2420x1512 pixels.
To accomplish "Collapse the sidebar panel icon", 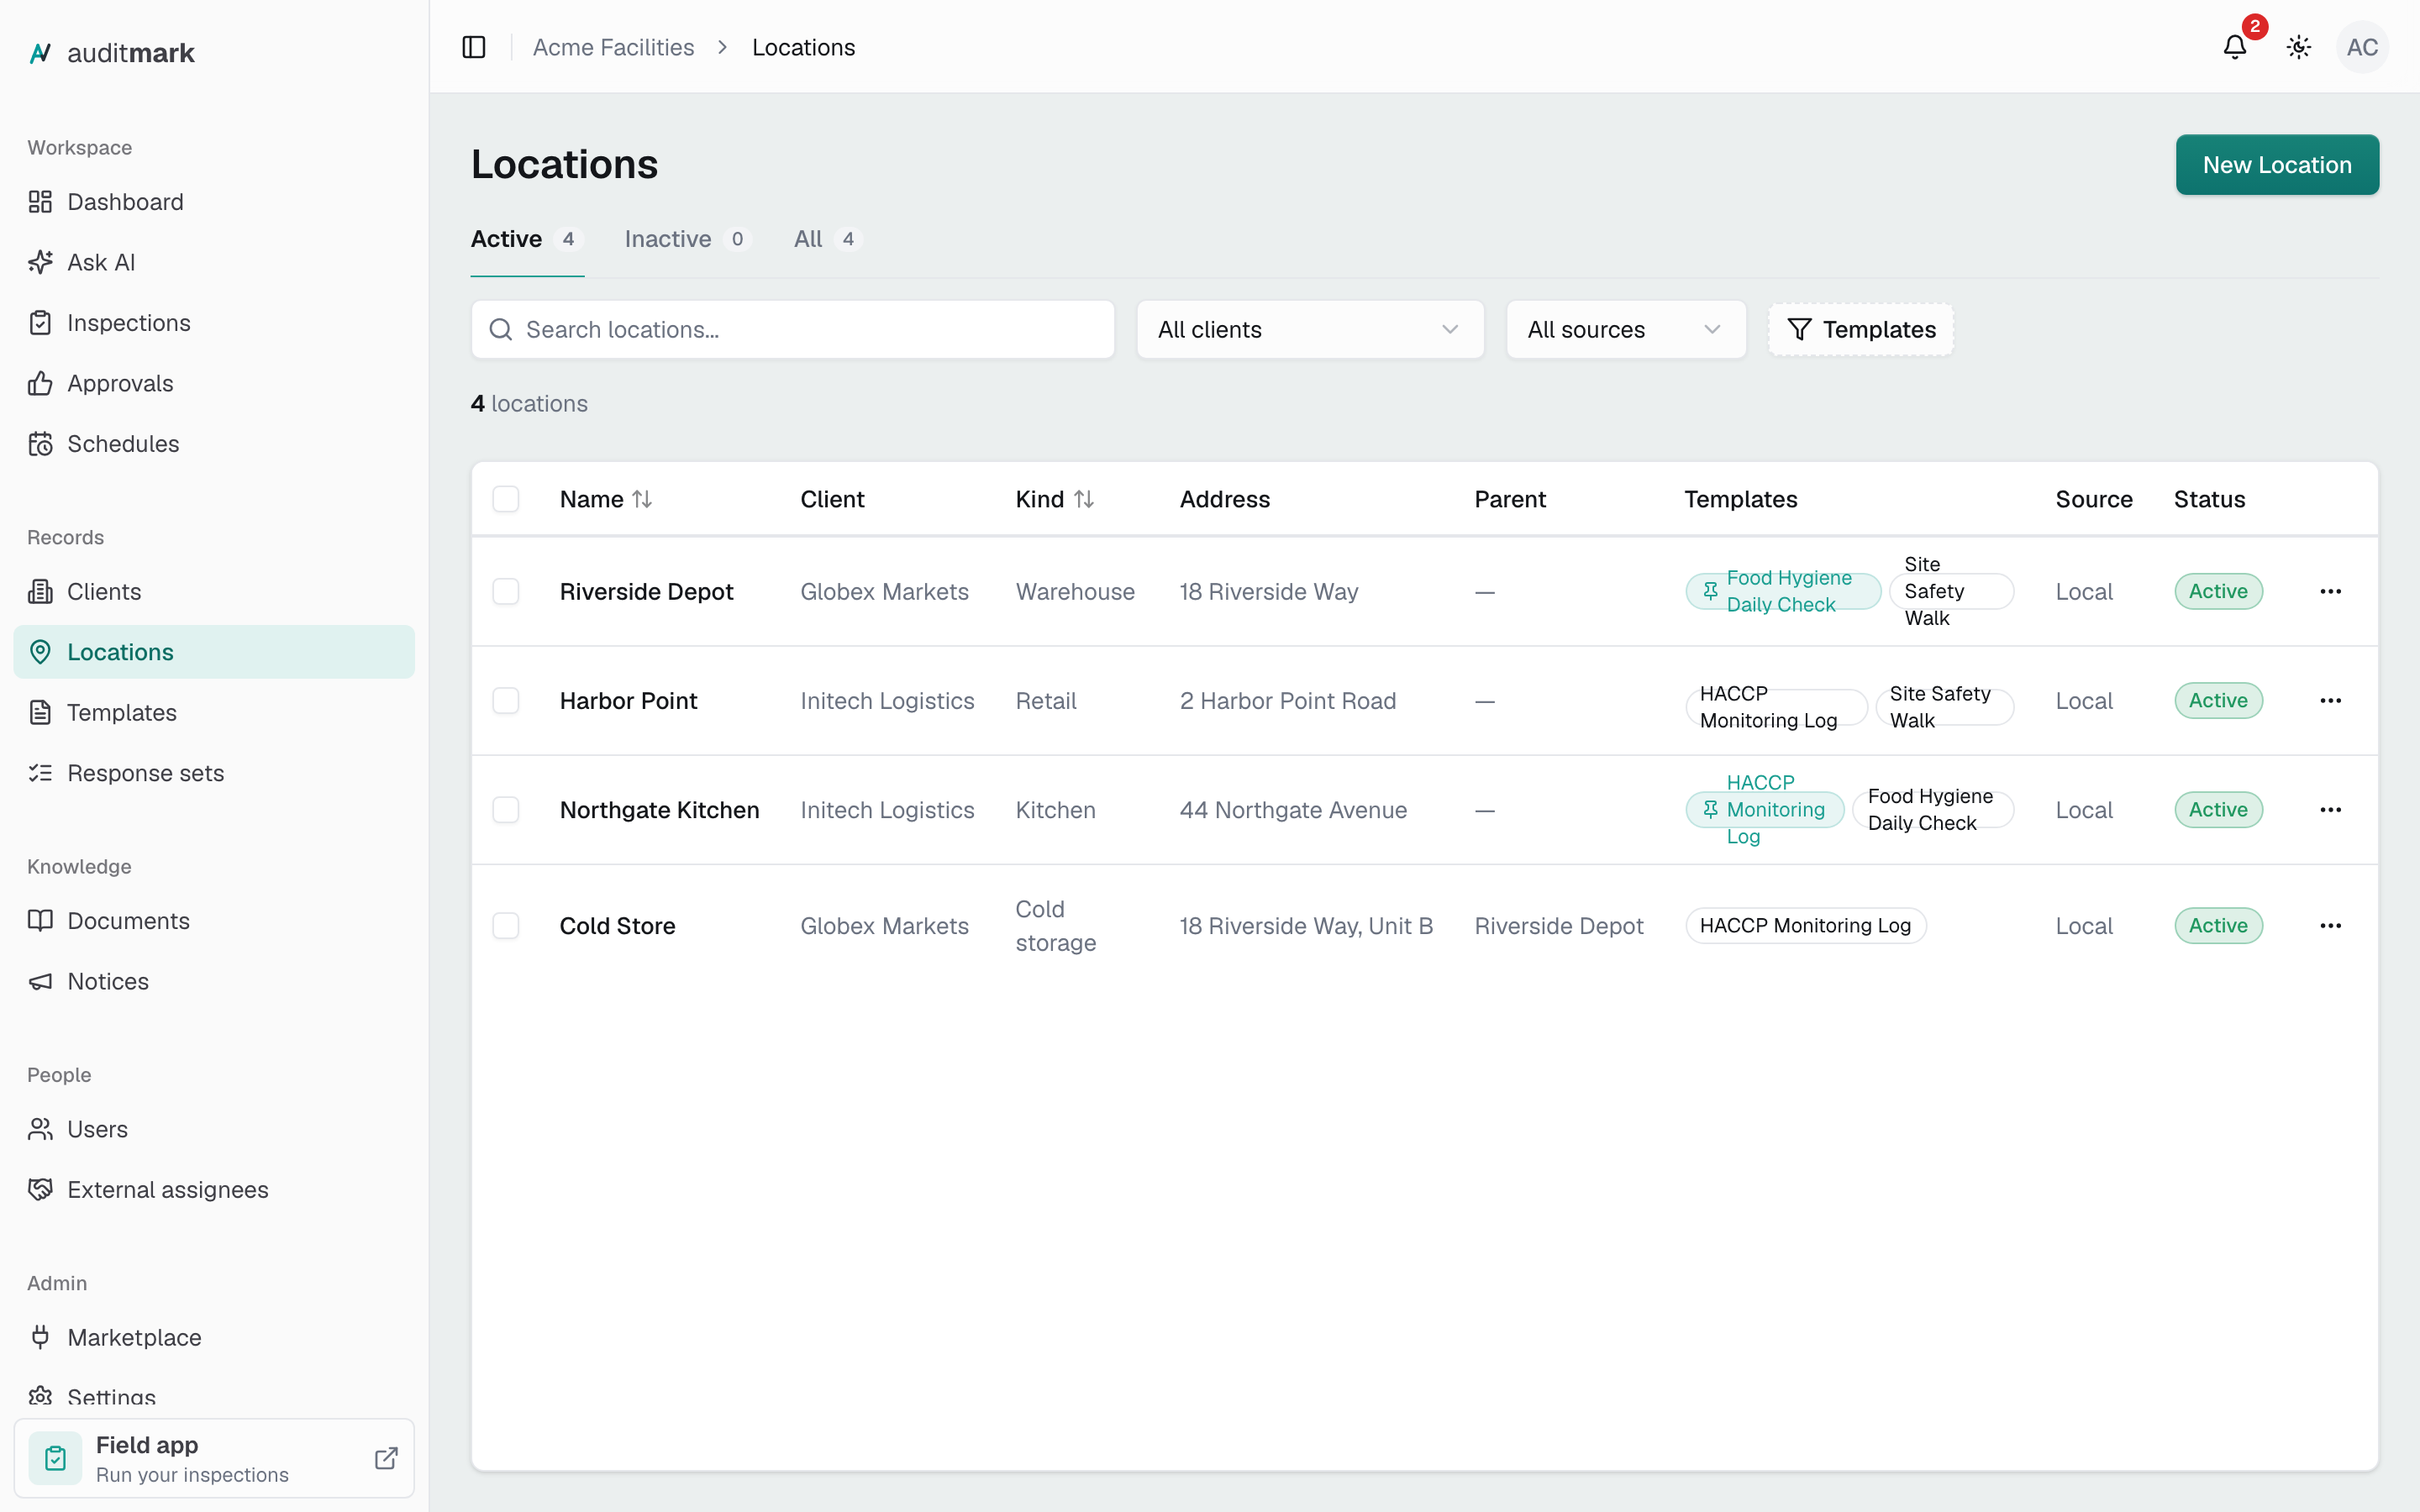I will coord(474,47).
